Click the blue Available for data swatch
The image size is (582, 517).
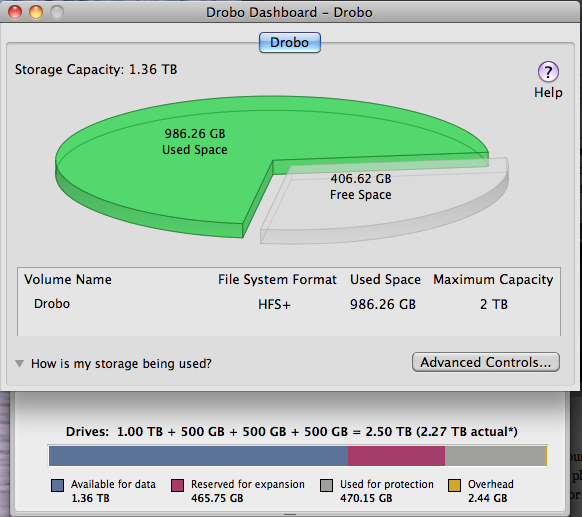tap(58, 485)
